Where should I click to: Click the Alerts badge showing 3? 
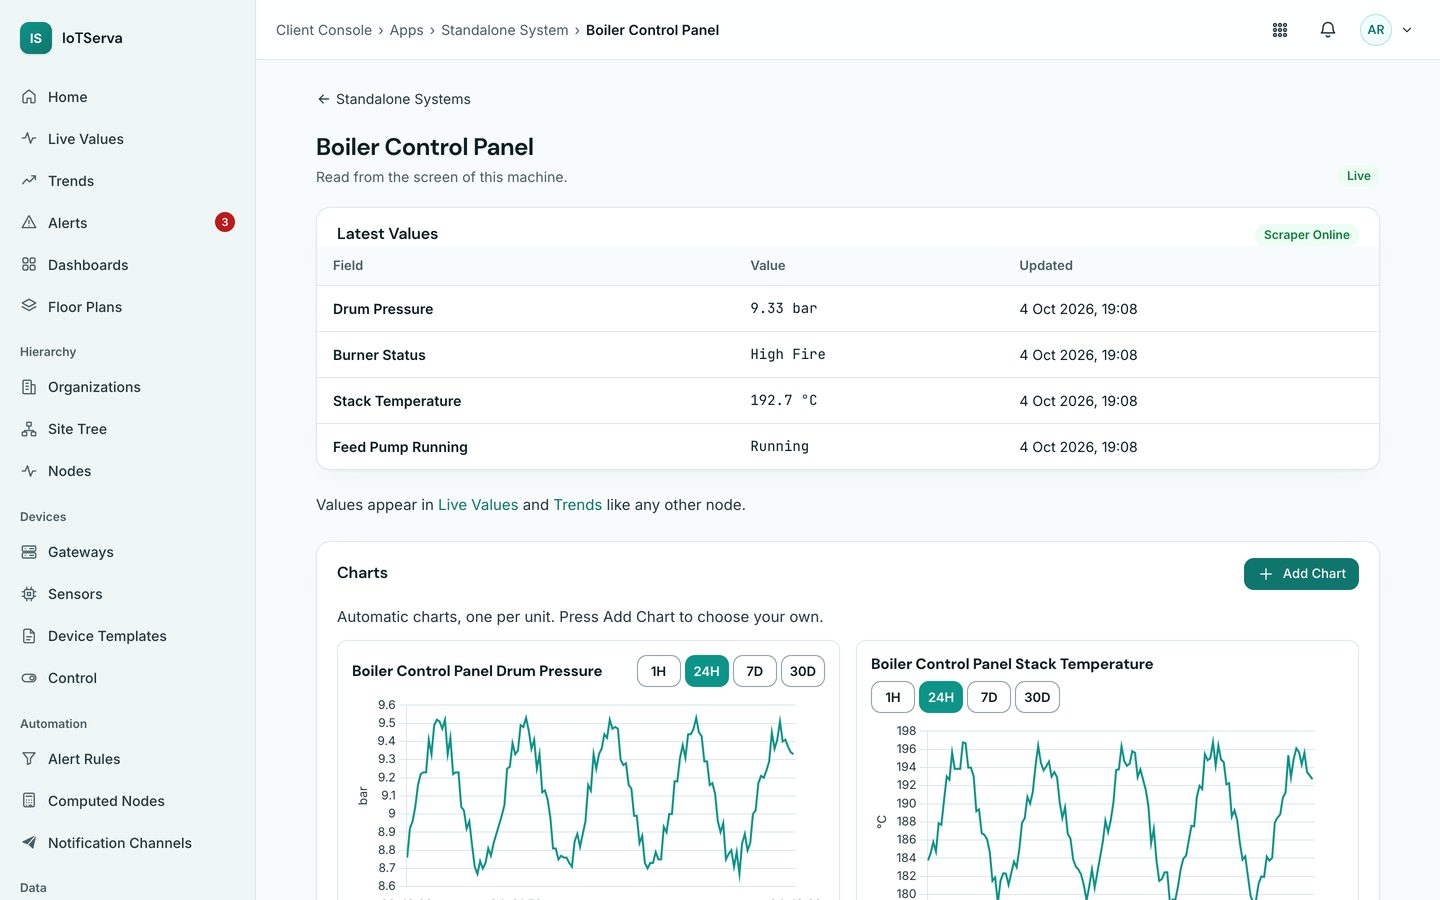coord(225,222)
